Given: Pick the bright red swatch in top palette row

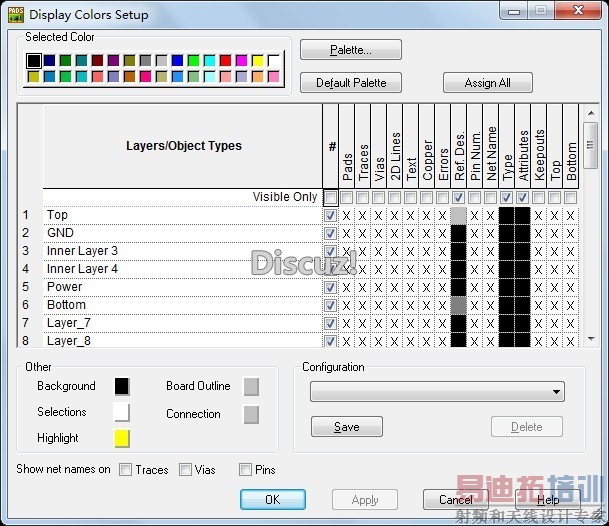Looking at the screenshot, I should click(x=226, y=61).
